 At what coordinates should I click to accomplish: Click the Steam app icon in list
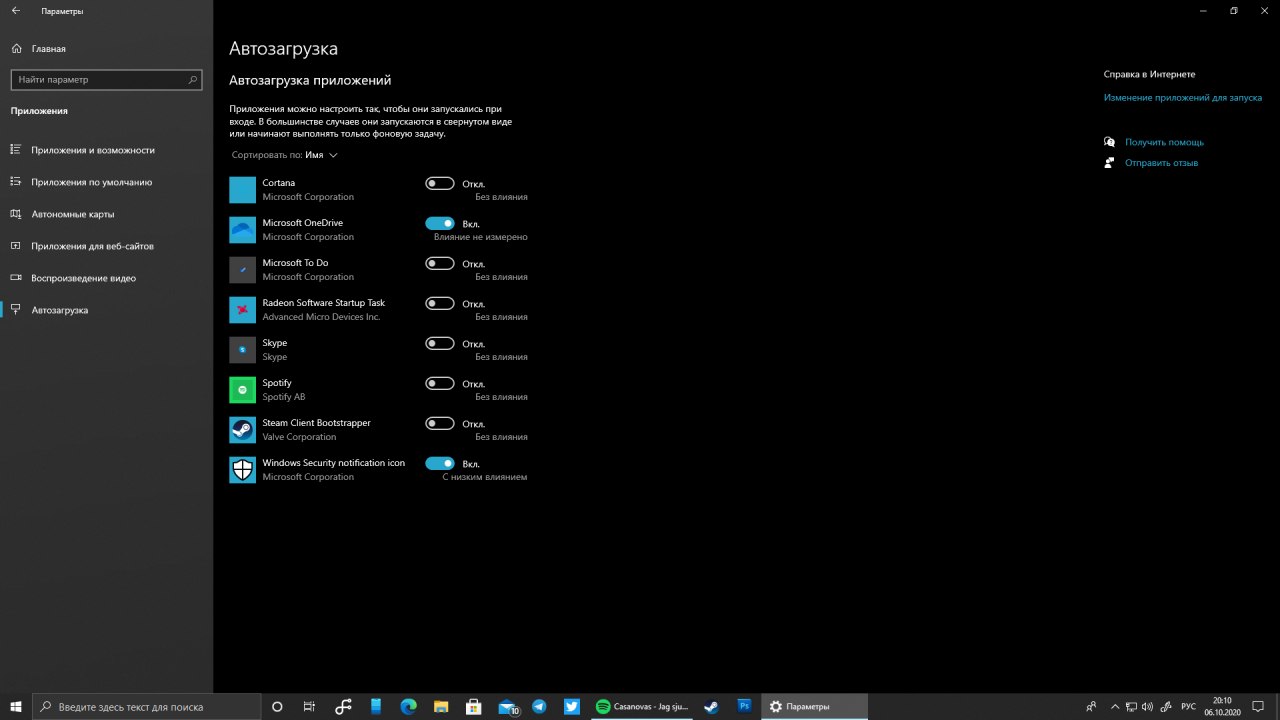click(x=242, y=430)
